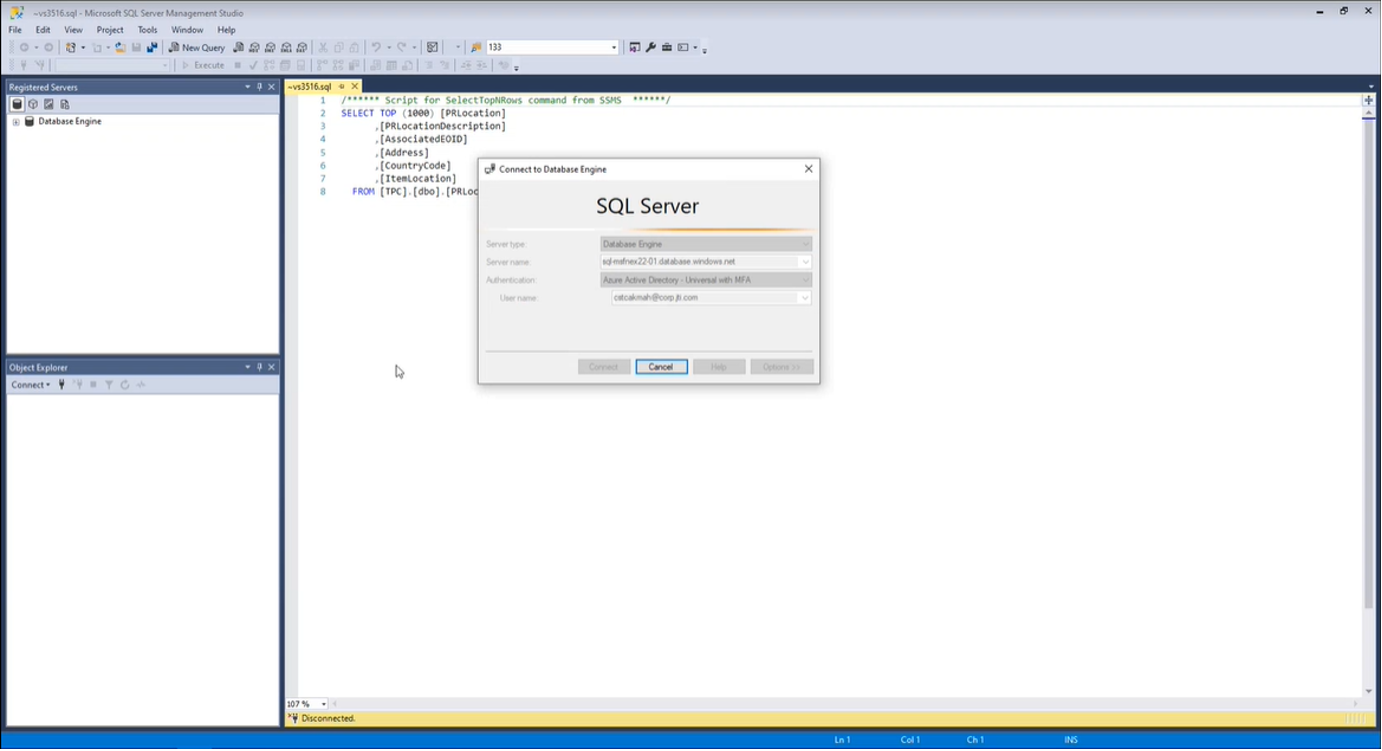Viewport: 1382px width, 751px height.
Task: Select Analysis Services icon in Registered Servers toolbar
Action: tap(33, 104)
